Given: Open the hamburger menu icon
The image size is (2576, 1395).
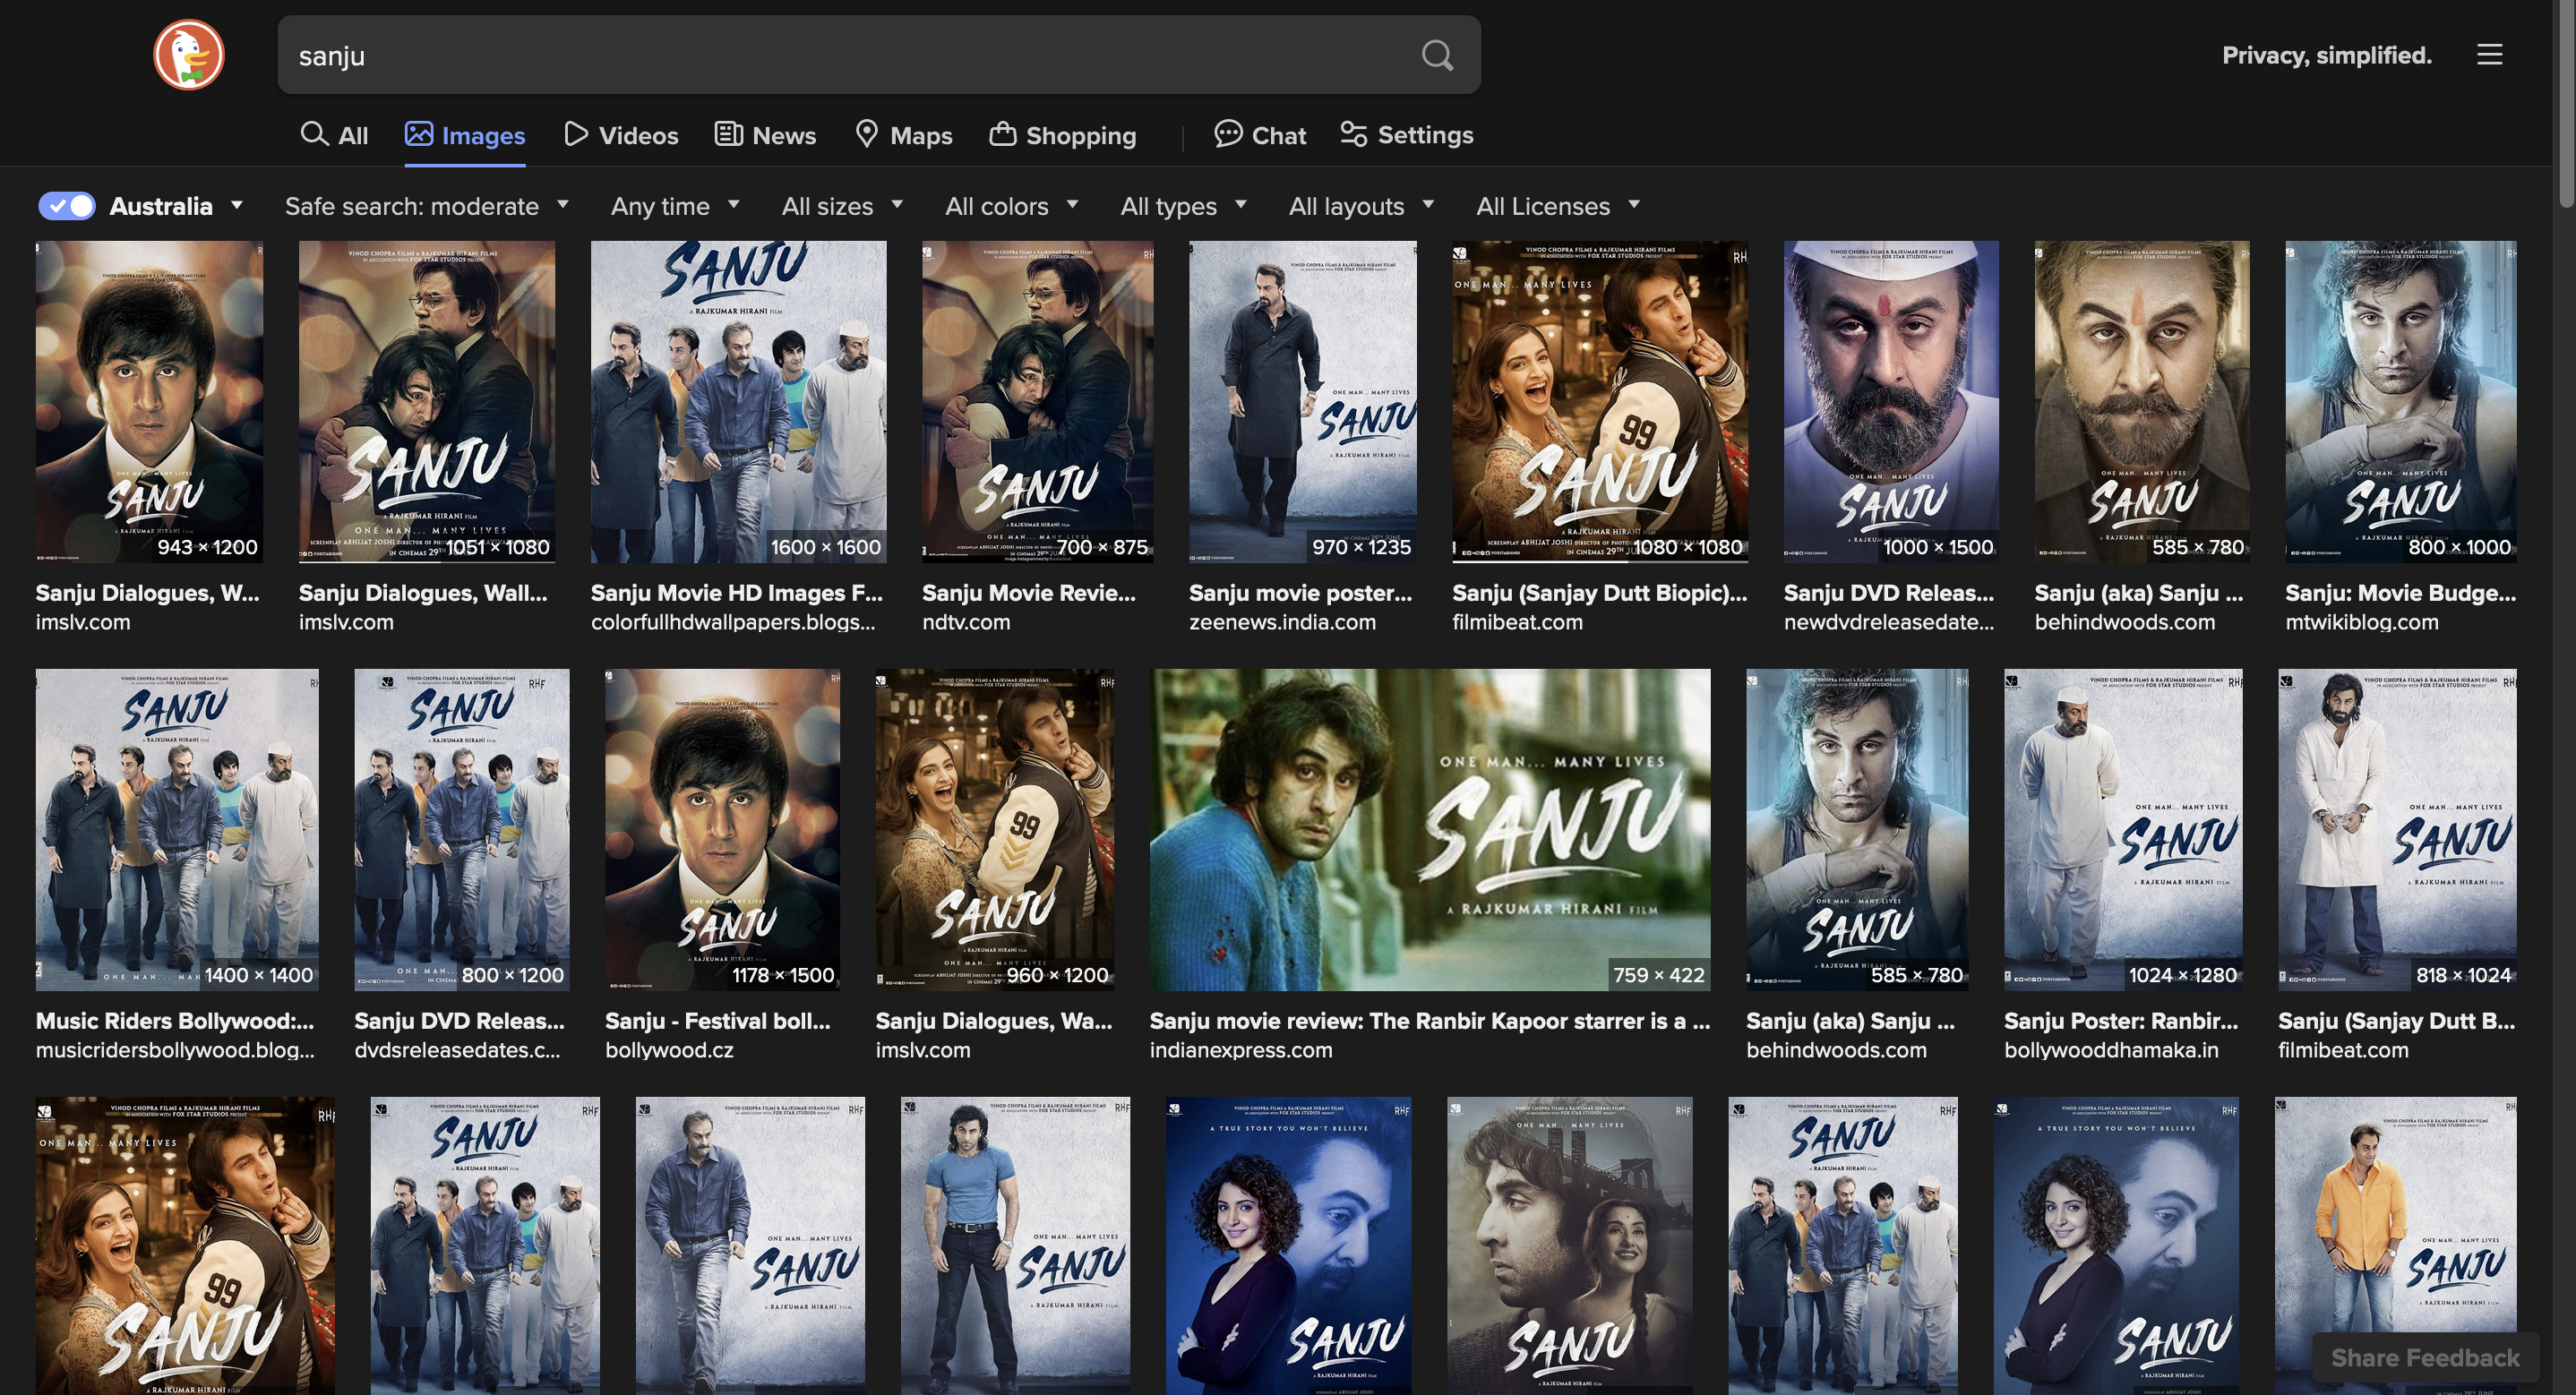Looking at the screenshot, I should click(2489, 54).
